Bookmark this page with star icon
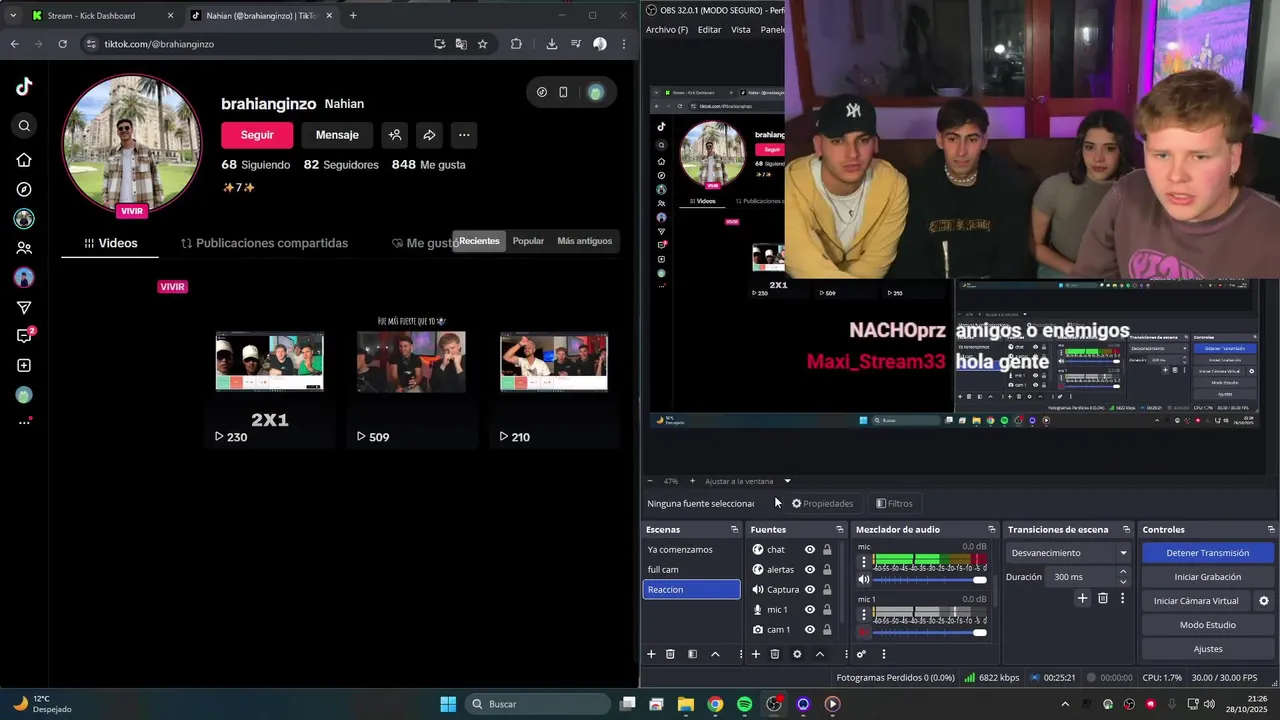The height and width of the screenshot is (720, 1280). point(483,44)
